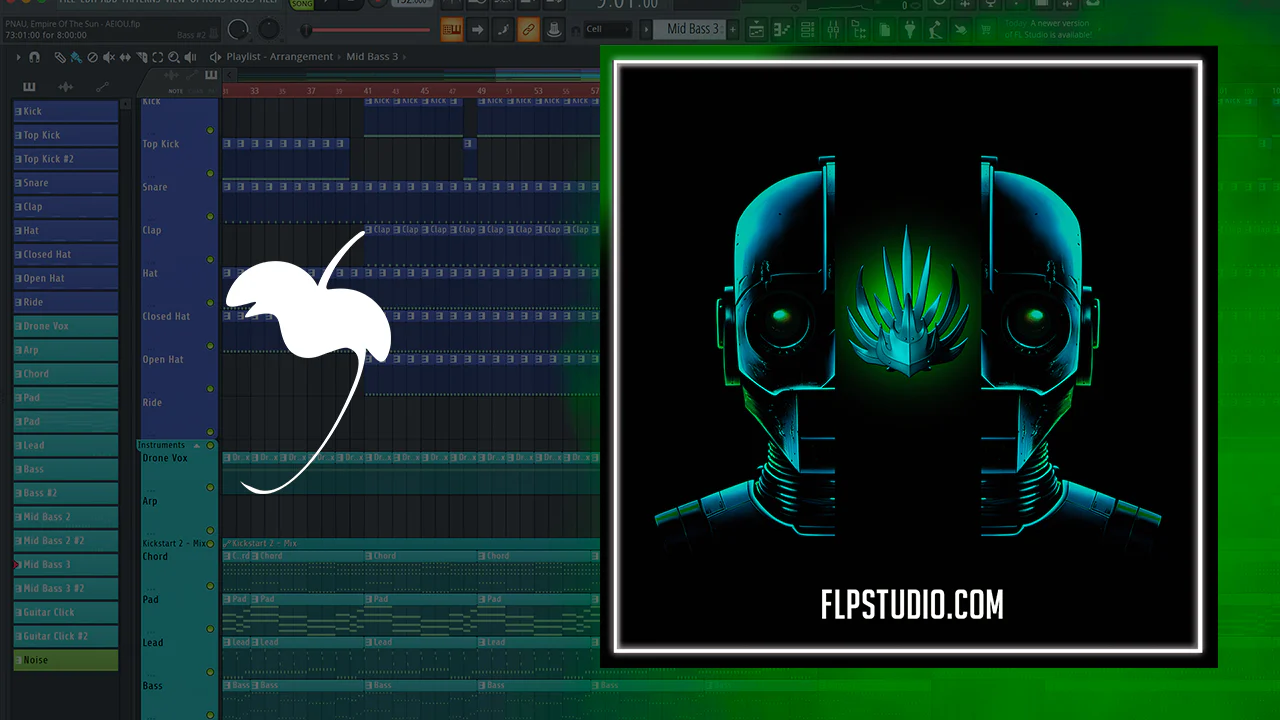
Task: Select the Delete tool in playlist toolbar
Action: point(92,57)
